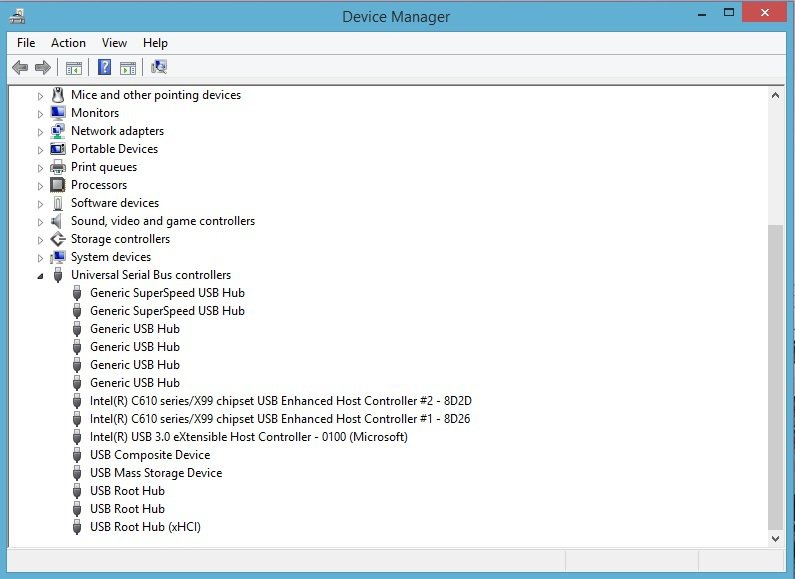Select Intel(R) USB 3.0 eXtensible Host Controller
The width and height of the screenshot is (795, 579).
click(x=248, y=437)
